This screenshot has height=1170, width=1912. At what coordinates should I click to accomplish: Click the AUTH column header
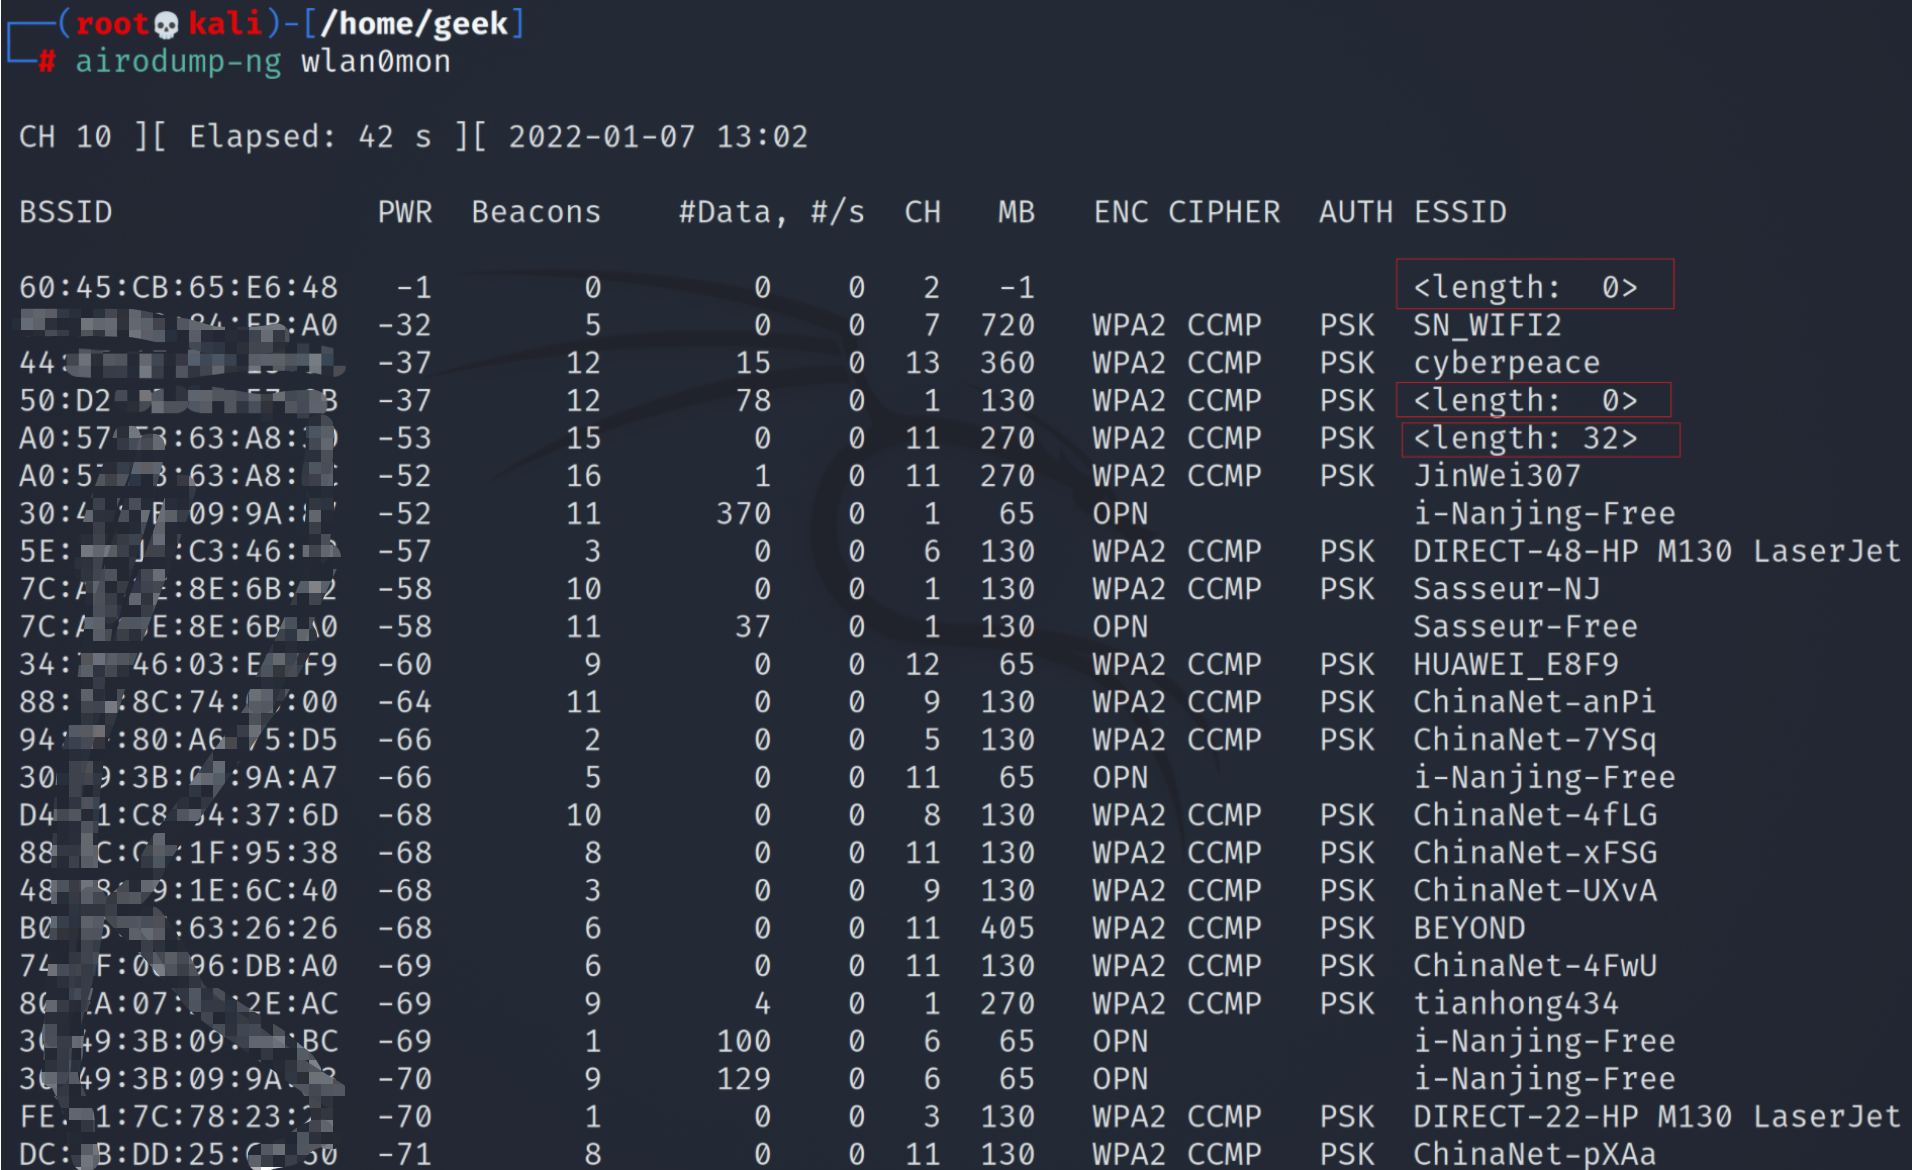pos(1356,212)
